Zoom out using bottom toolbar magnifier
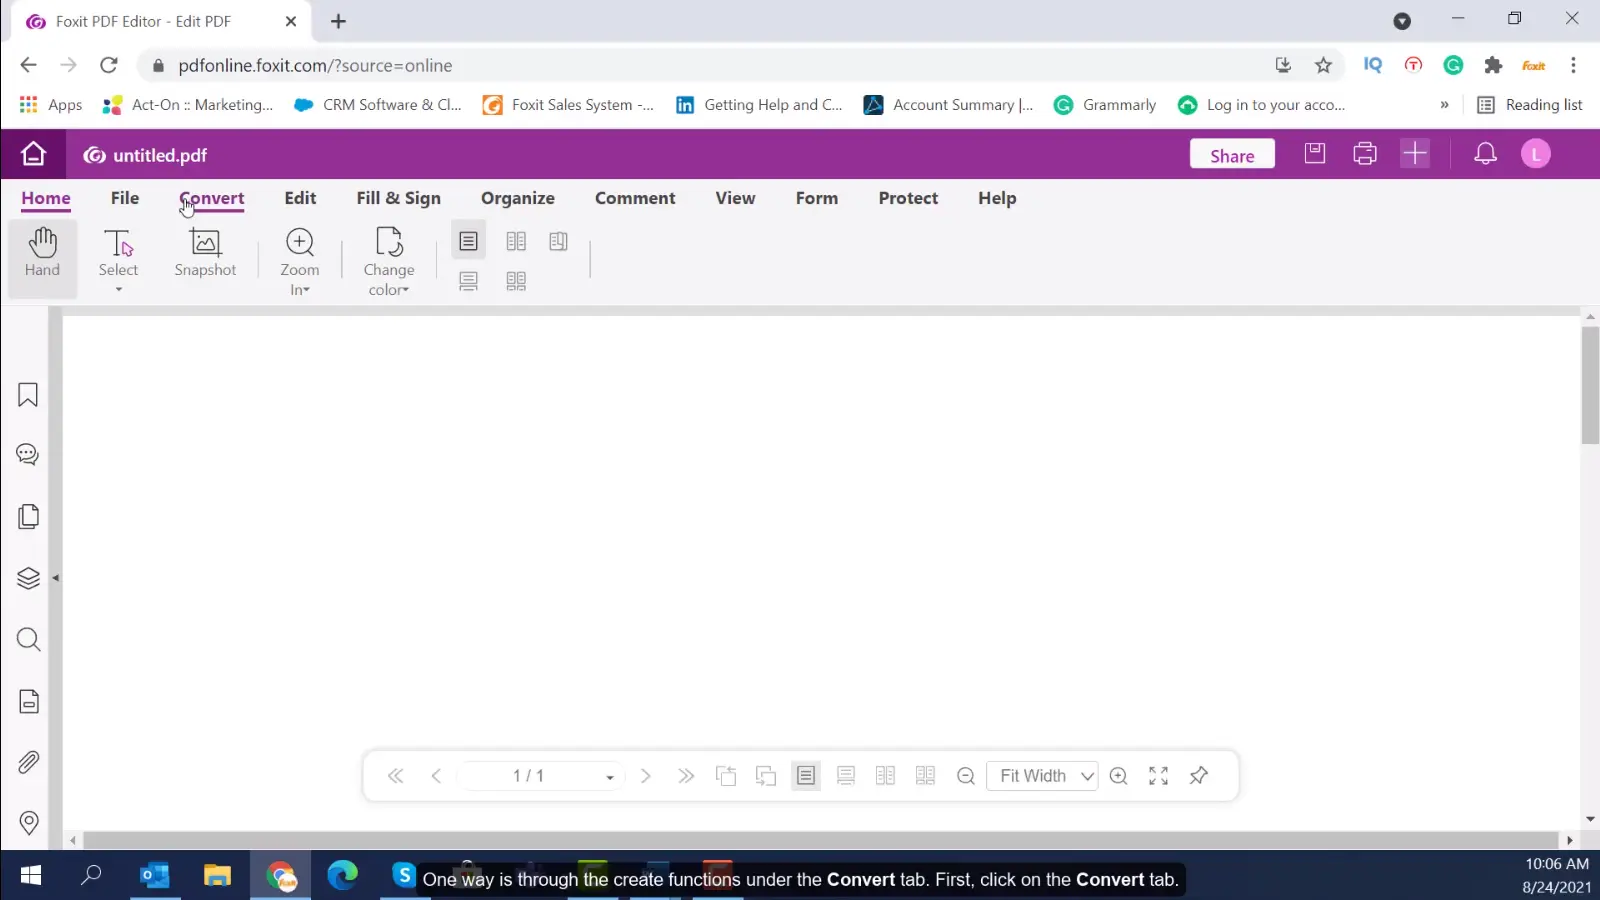Image resolution: width=1600 pixels, height=900 pixels. [966, 776]
